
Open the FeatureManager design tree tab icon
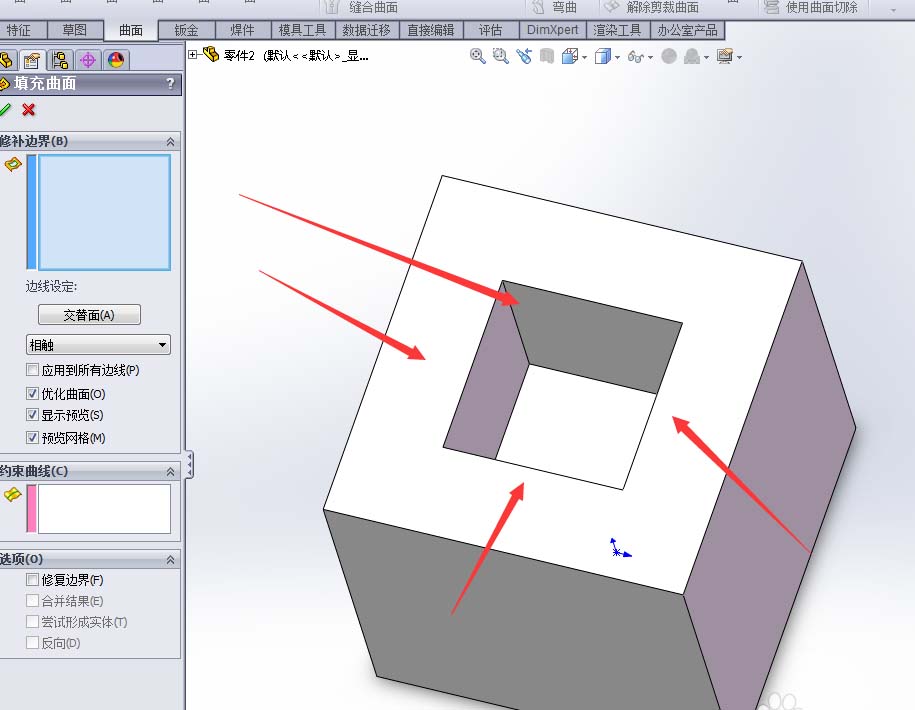pyautogui.click(x=6, y=60)
